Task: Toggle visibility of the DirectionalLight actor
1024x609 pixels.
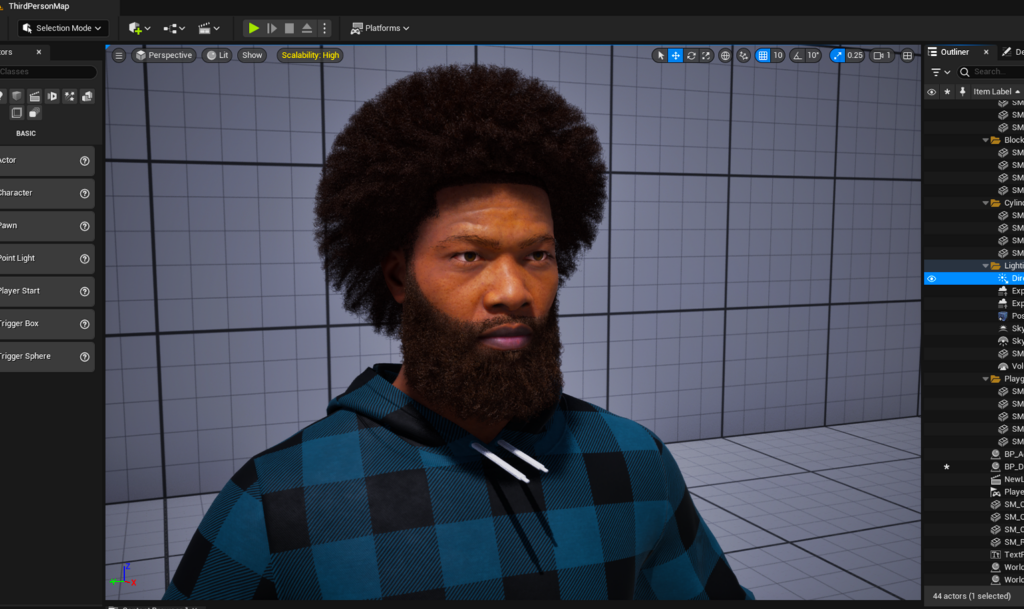Action: click(931, 278)
